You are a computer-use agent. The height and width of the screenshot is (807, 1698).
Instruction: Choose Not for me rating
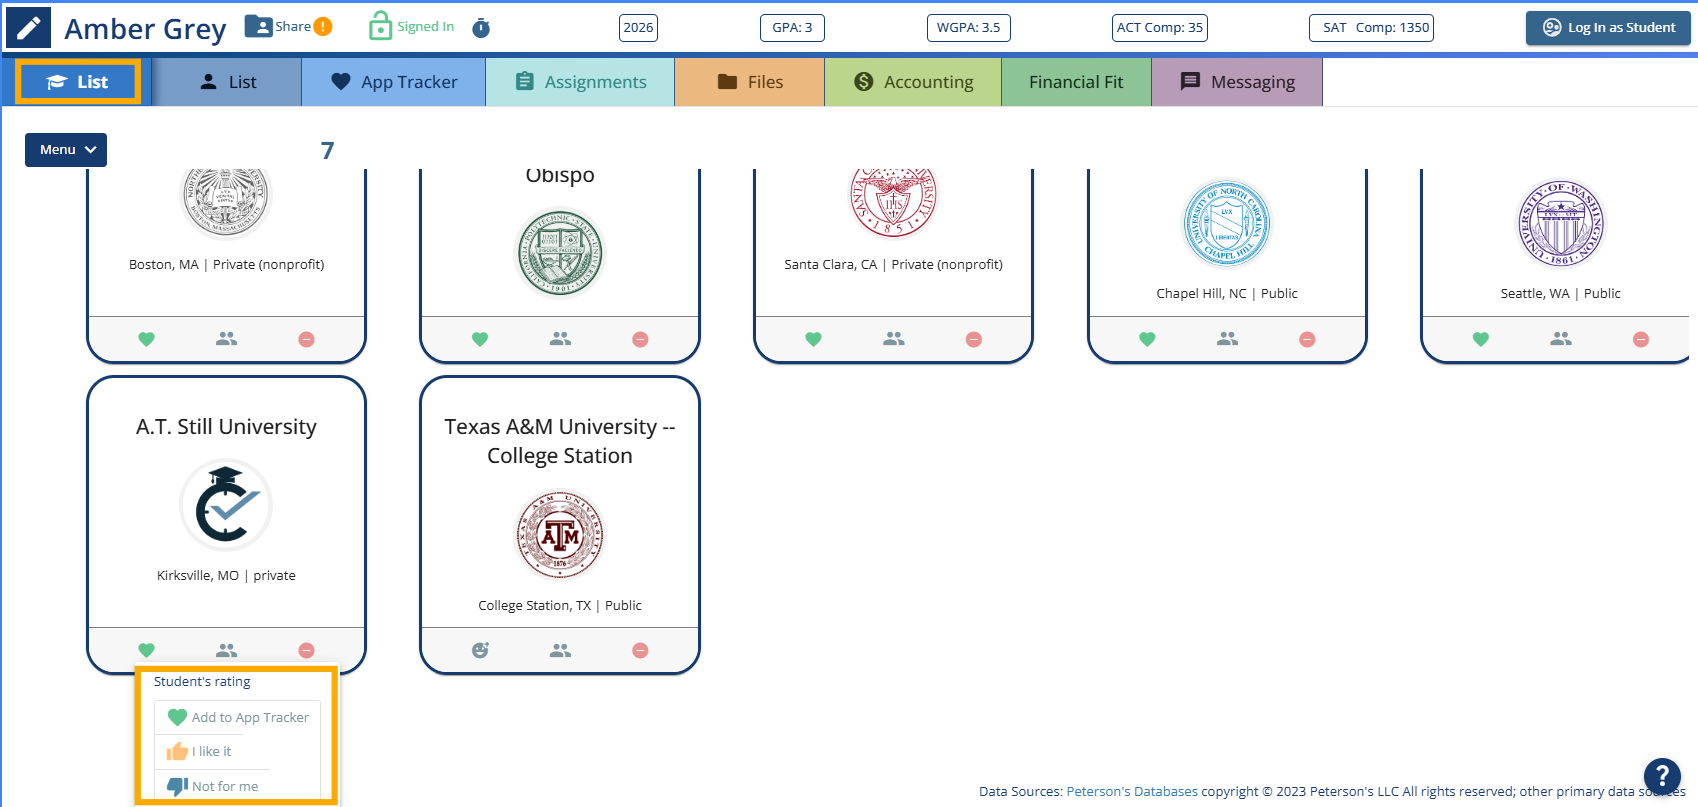tap(213, 787)
